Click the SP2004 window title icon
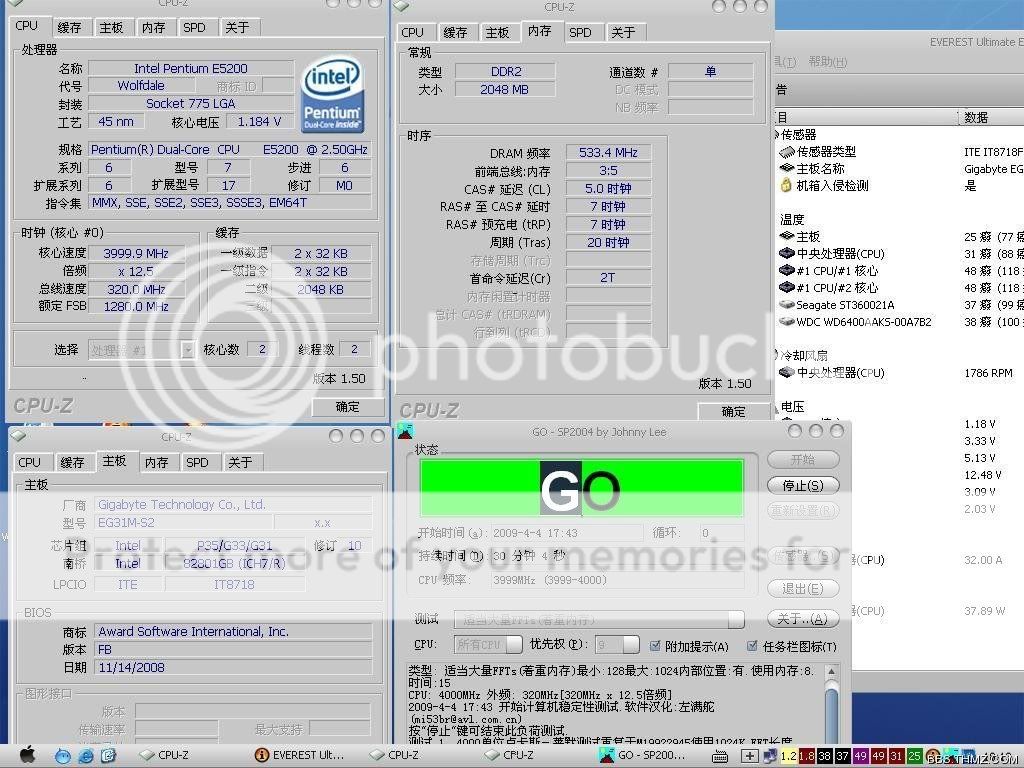 point(405,431)
